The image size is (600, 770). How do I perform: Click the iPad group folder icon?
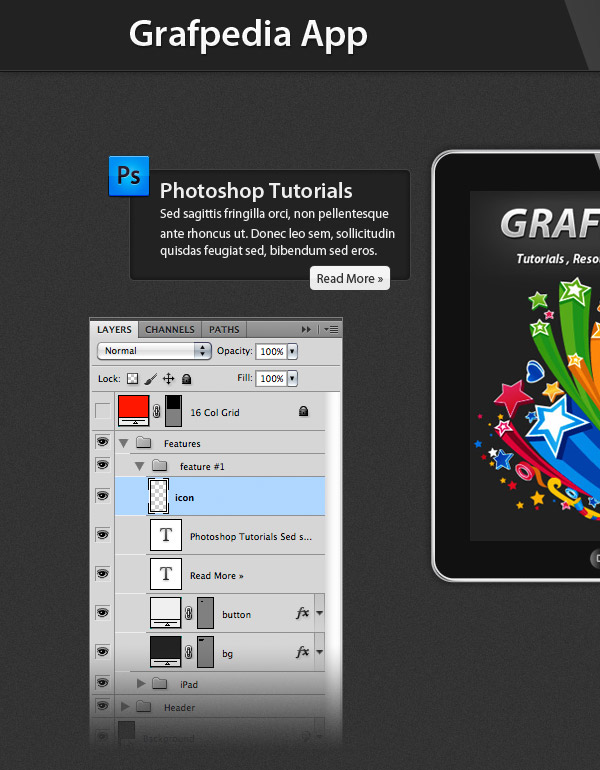point(160,683)
